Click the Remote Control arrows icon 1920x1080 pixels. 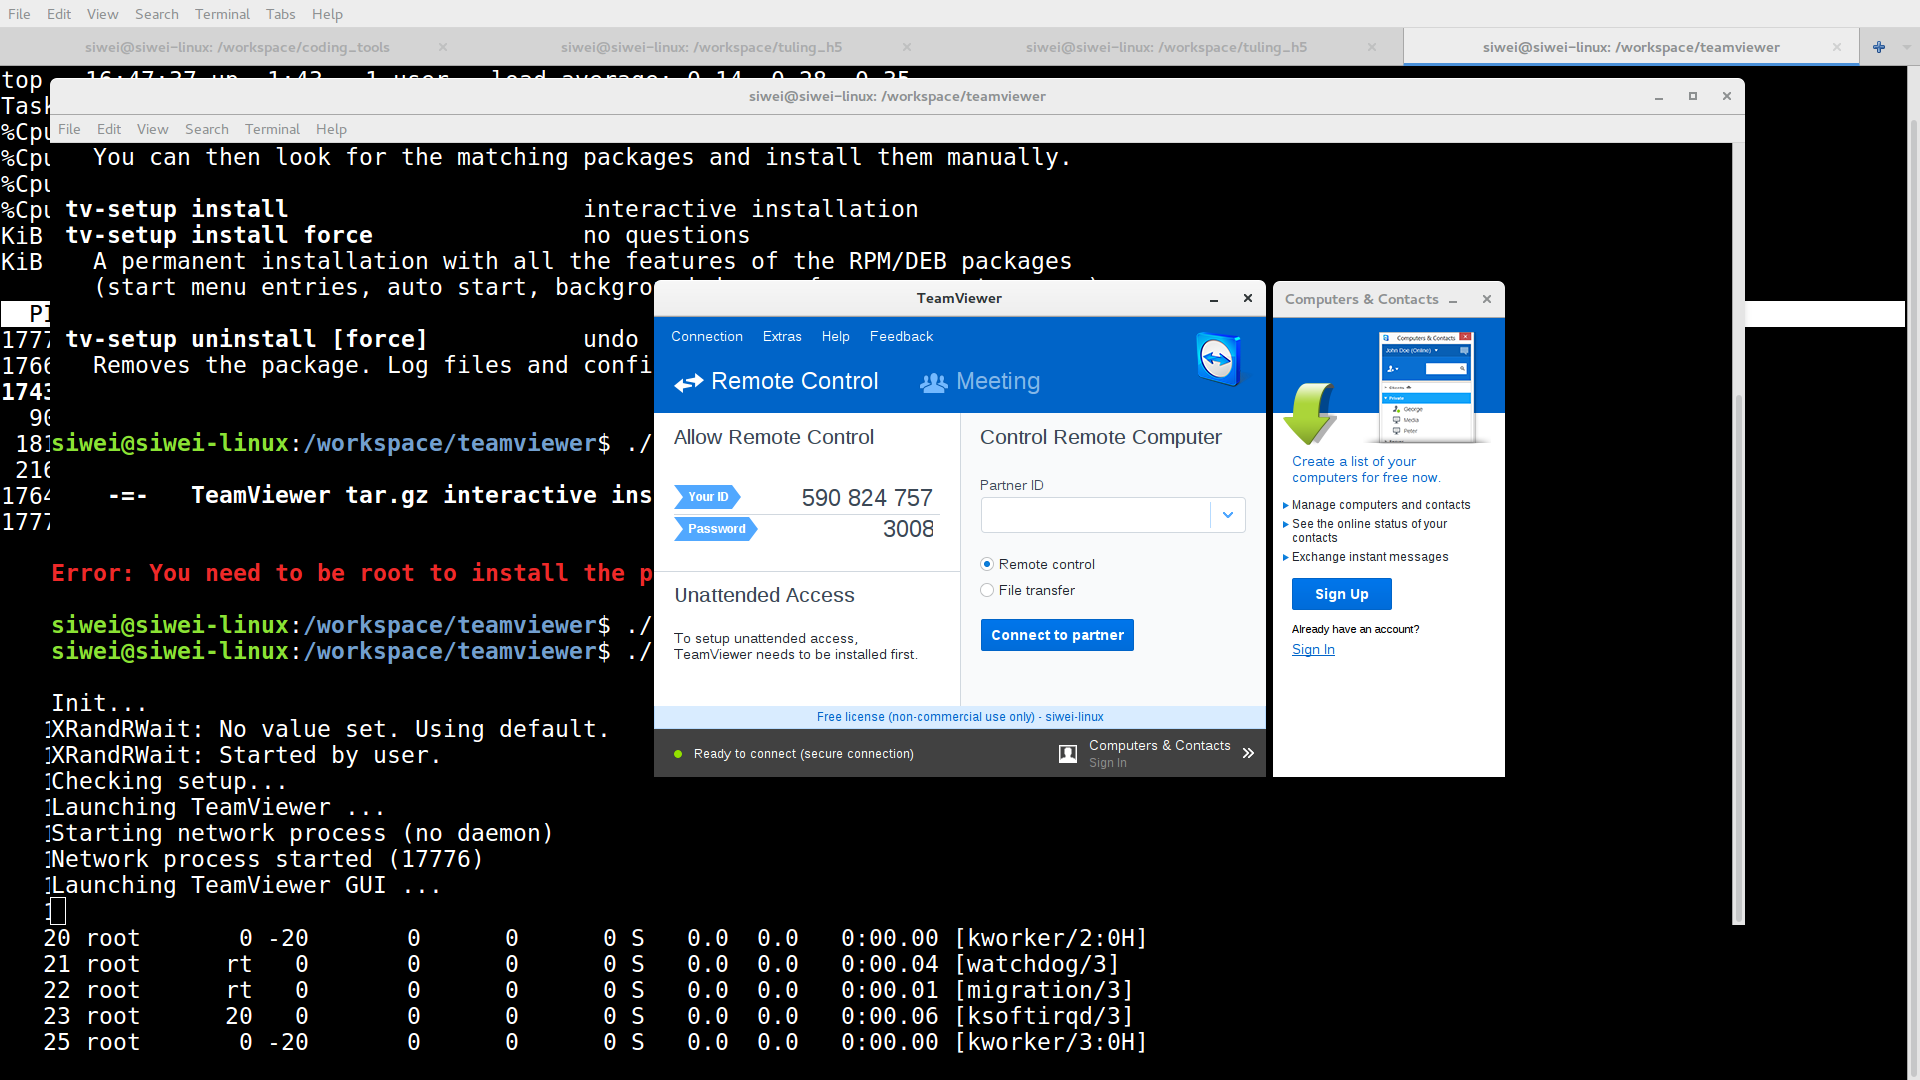tap(688, 383)
